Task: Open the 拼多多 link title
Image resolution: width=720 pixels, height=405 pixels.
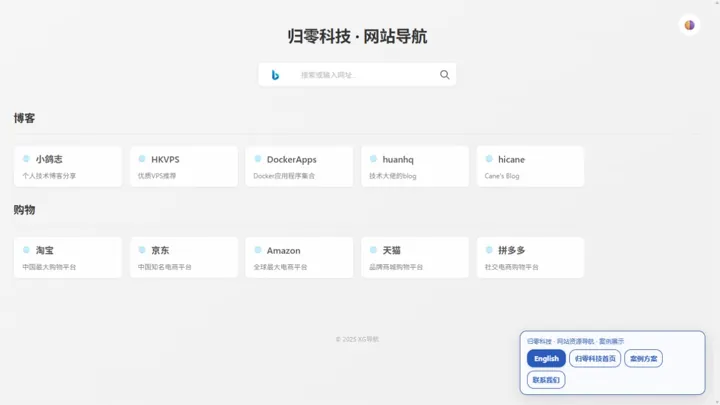Action: click(x=512, y=250)
